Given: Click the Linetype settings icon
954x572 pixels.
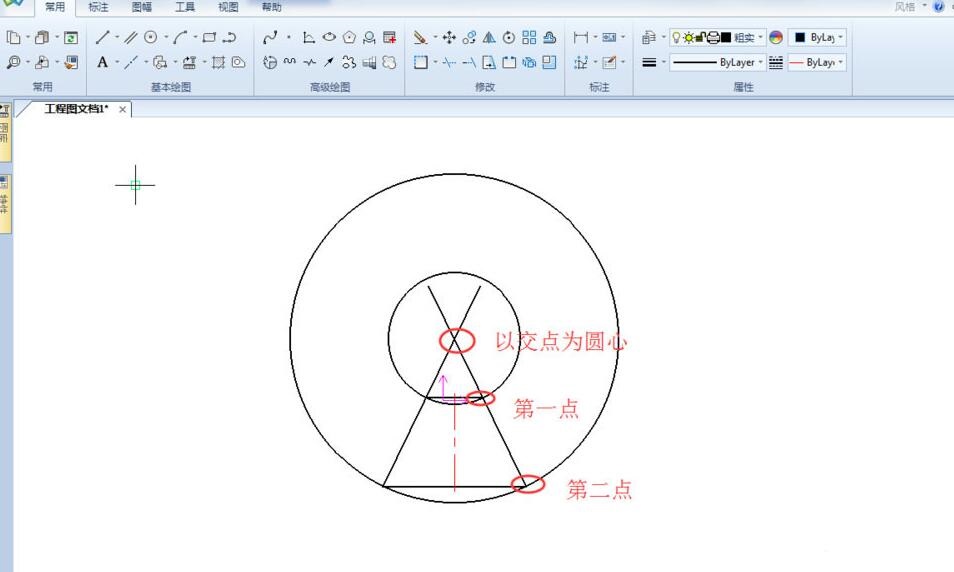Looking at the screenshot, I should pos(776,62).
